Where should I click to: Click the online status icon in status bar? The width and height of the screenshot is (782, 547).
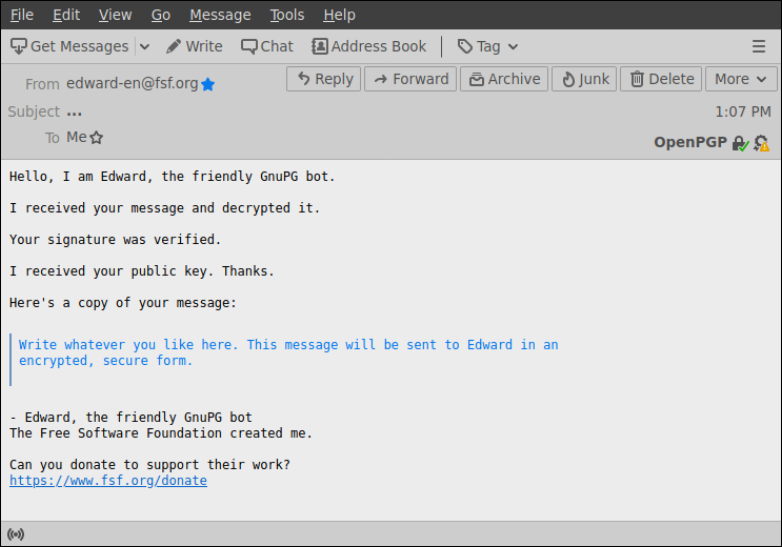15,535
